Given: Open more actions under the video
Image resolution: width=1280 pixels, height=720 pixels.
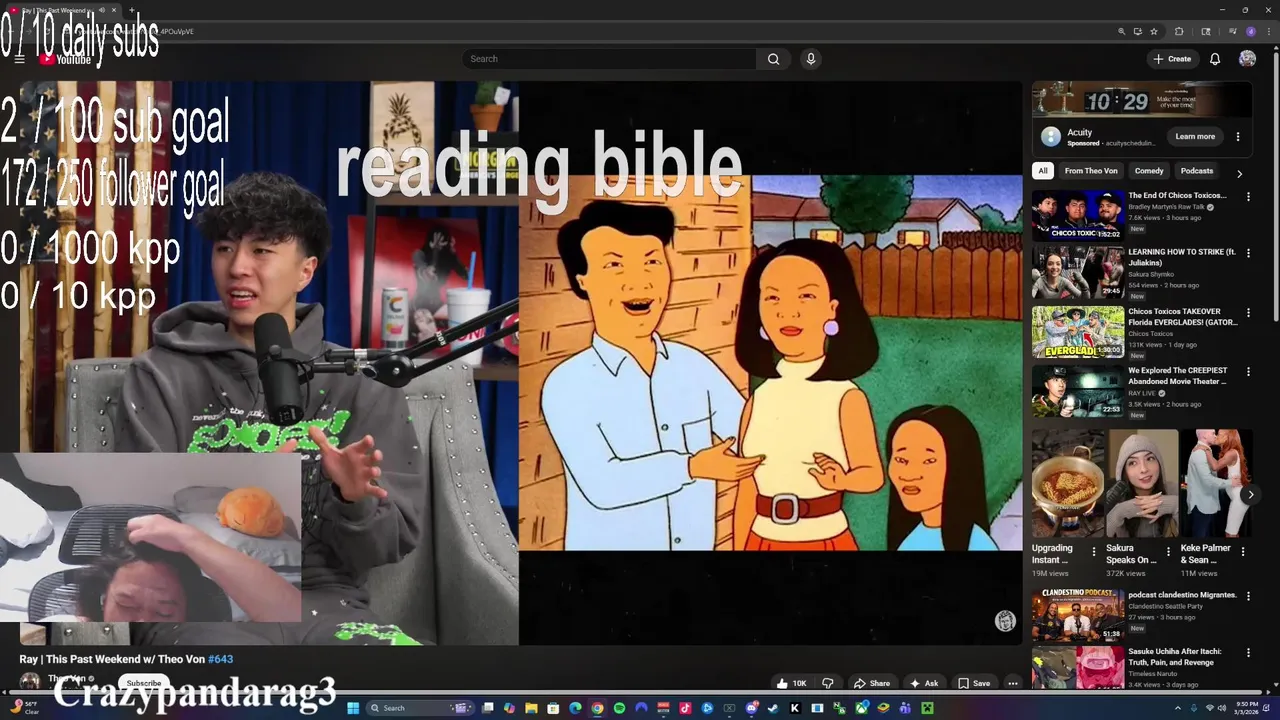Looking at the screenshot, I should pyautogui.click(x=1012, y=683).
